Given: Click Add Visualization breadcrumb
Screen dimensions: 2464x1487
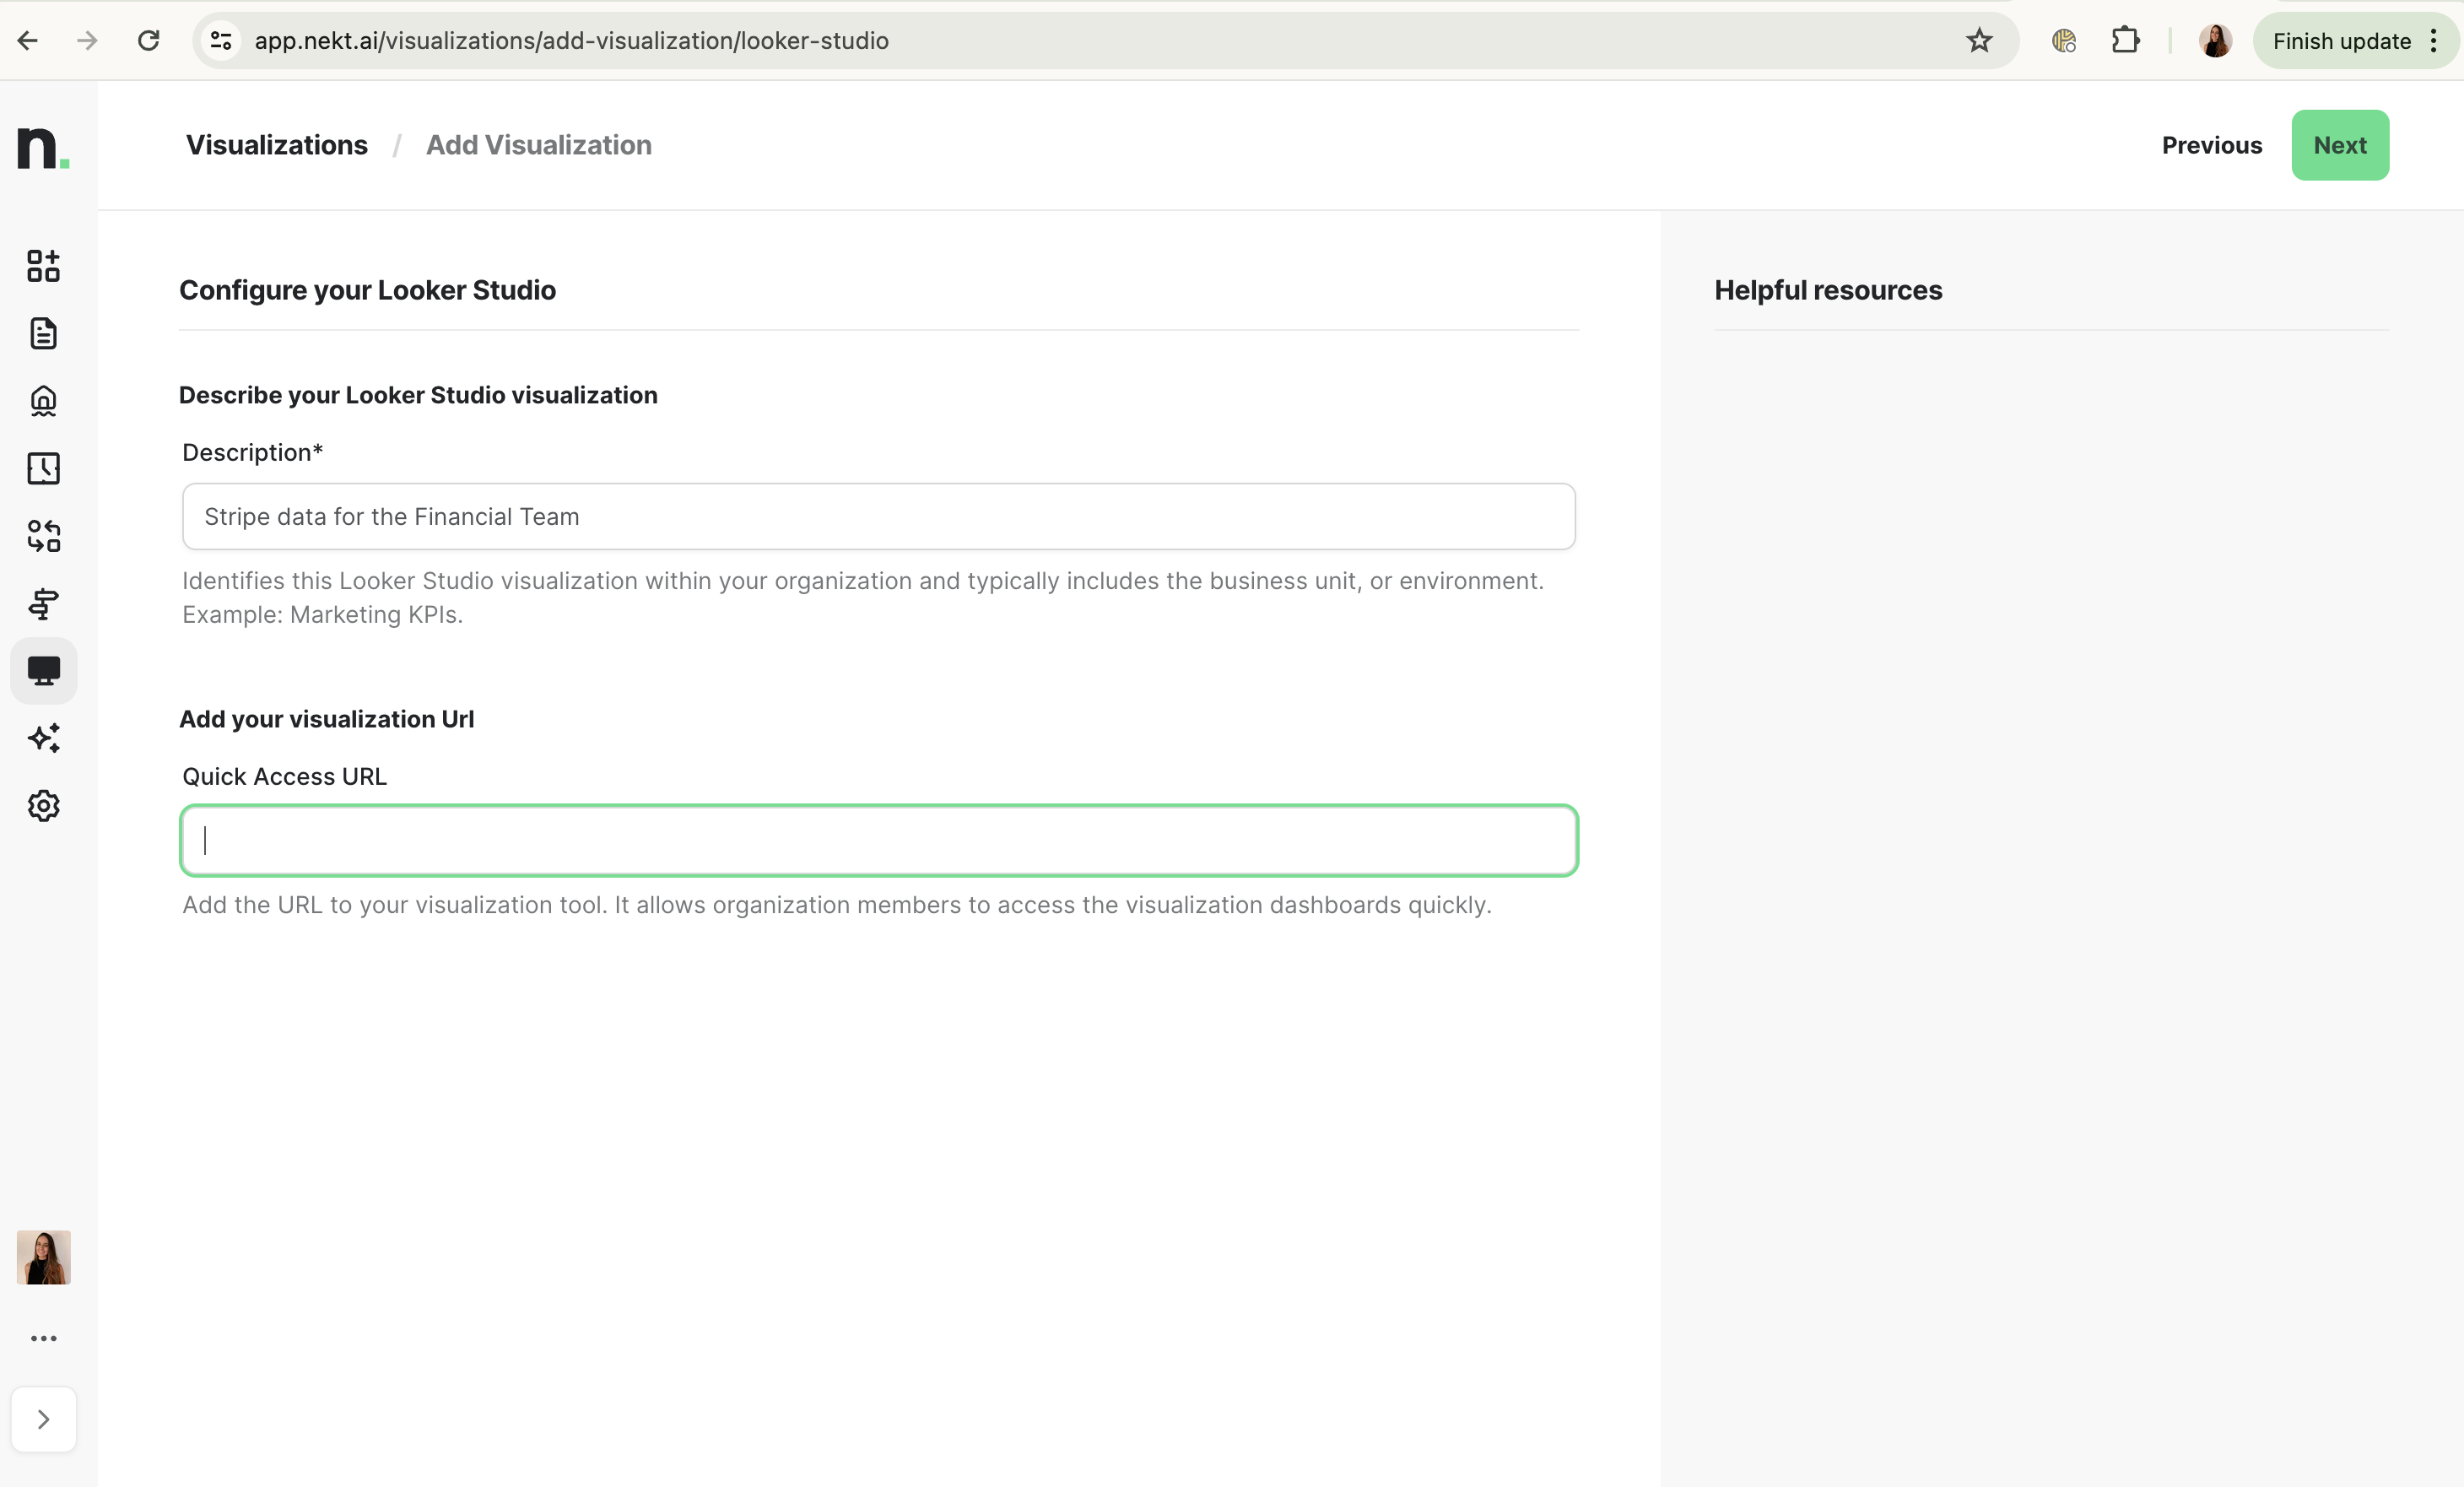Looking at the screenshot, I should (539, 145).
